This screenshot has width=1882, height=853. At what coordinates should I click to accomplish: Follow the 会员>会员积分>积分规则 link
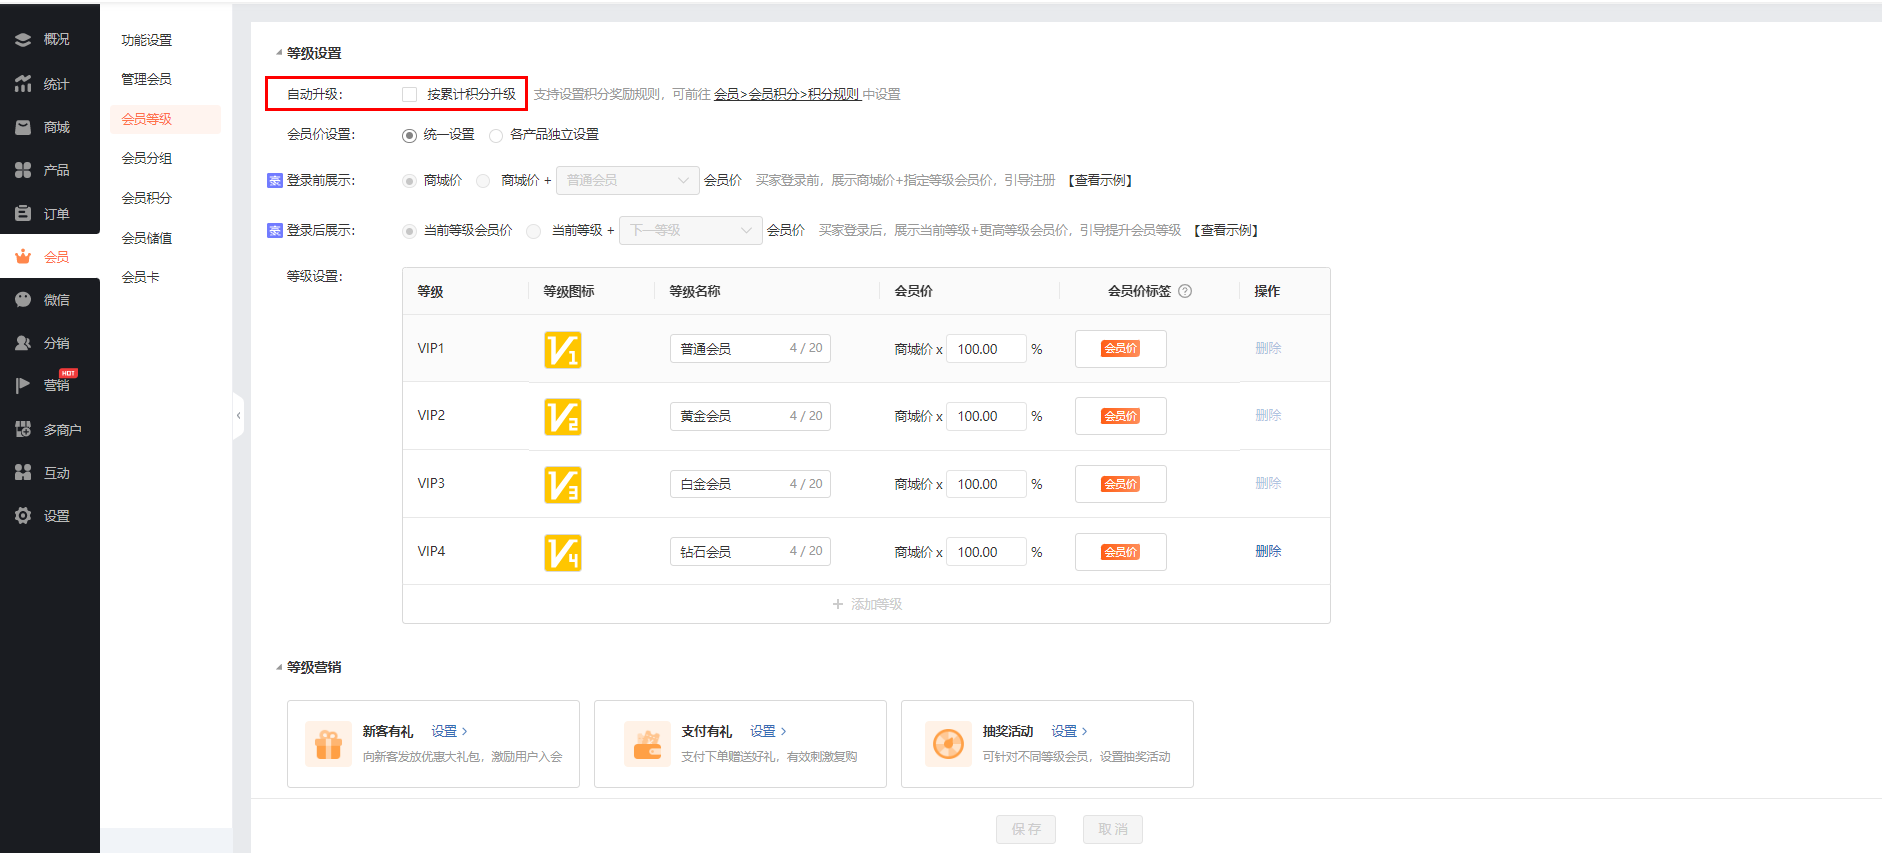click(x=787, y=94)
